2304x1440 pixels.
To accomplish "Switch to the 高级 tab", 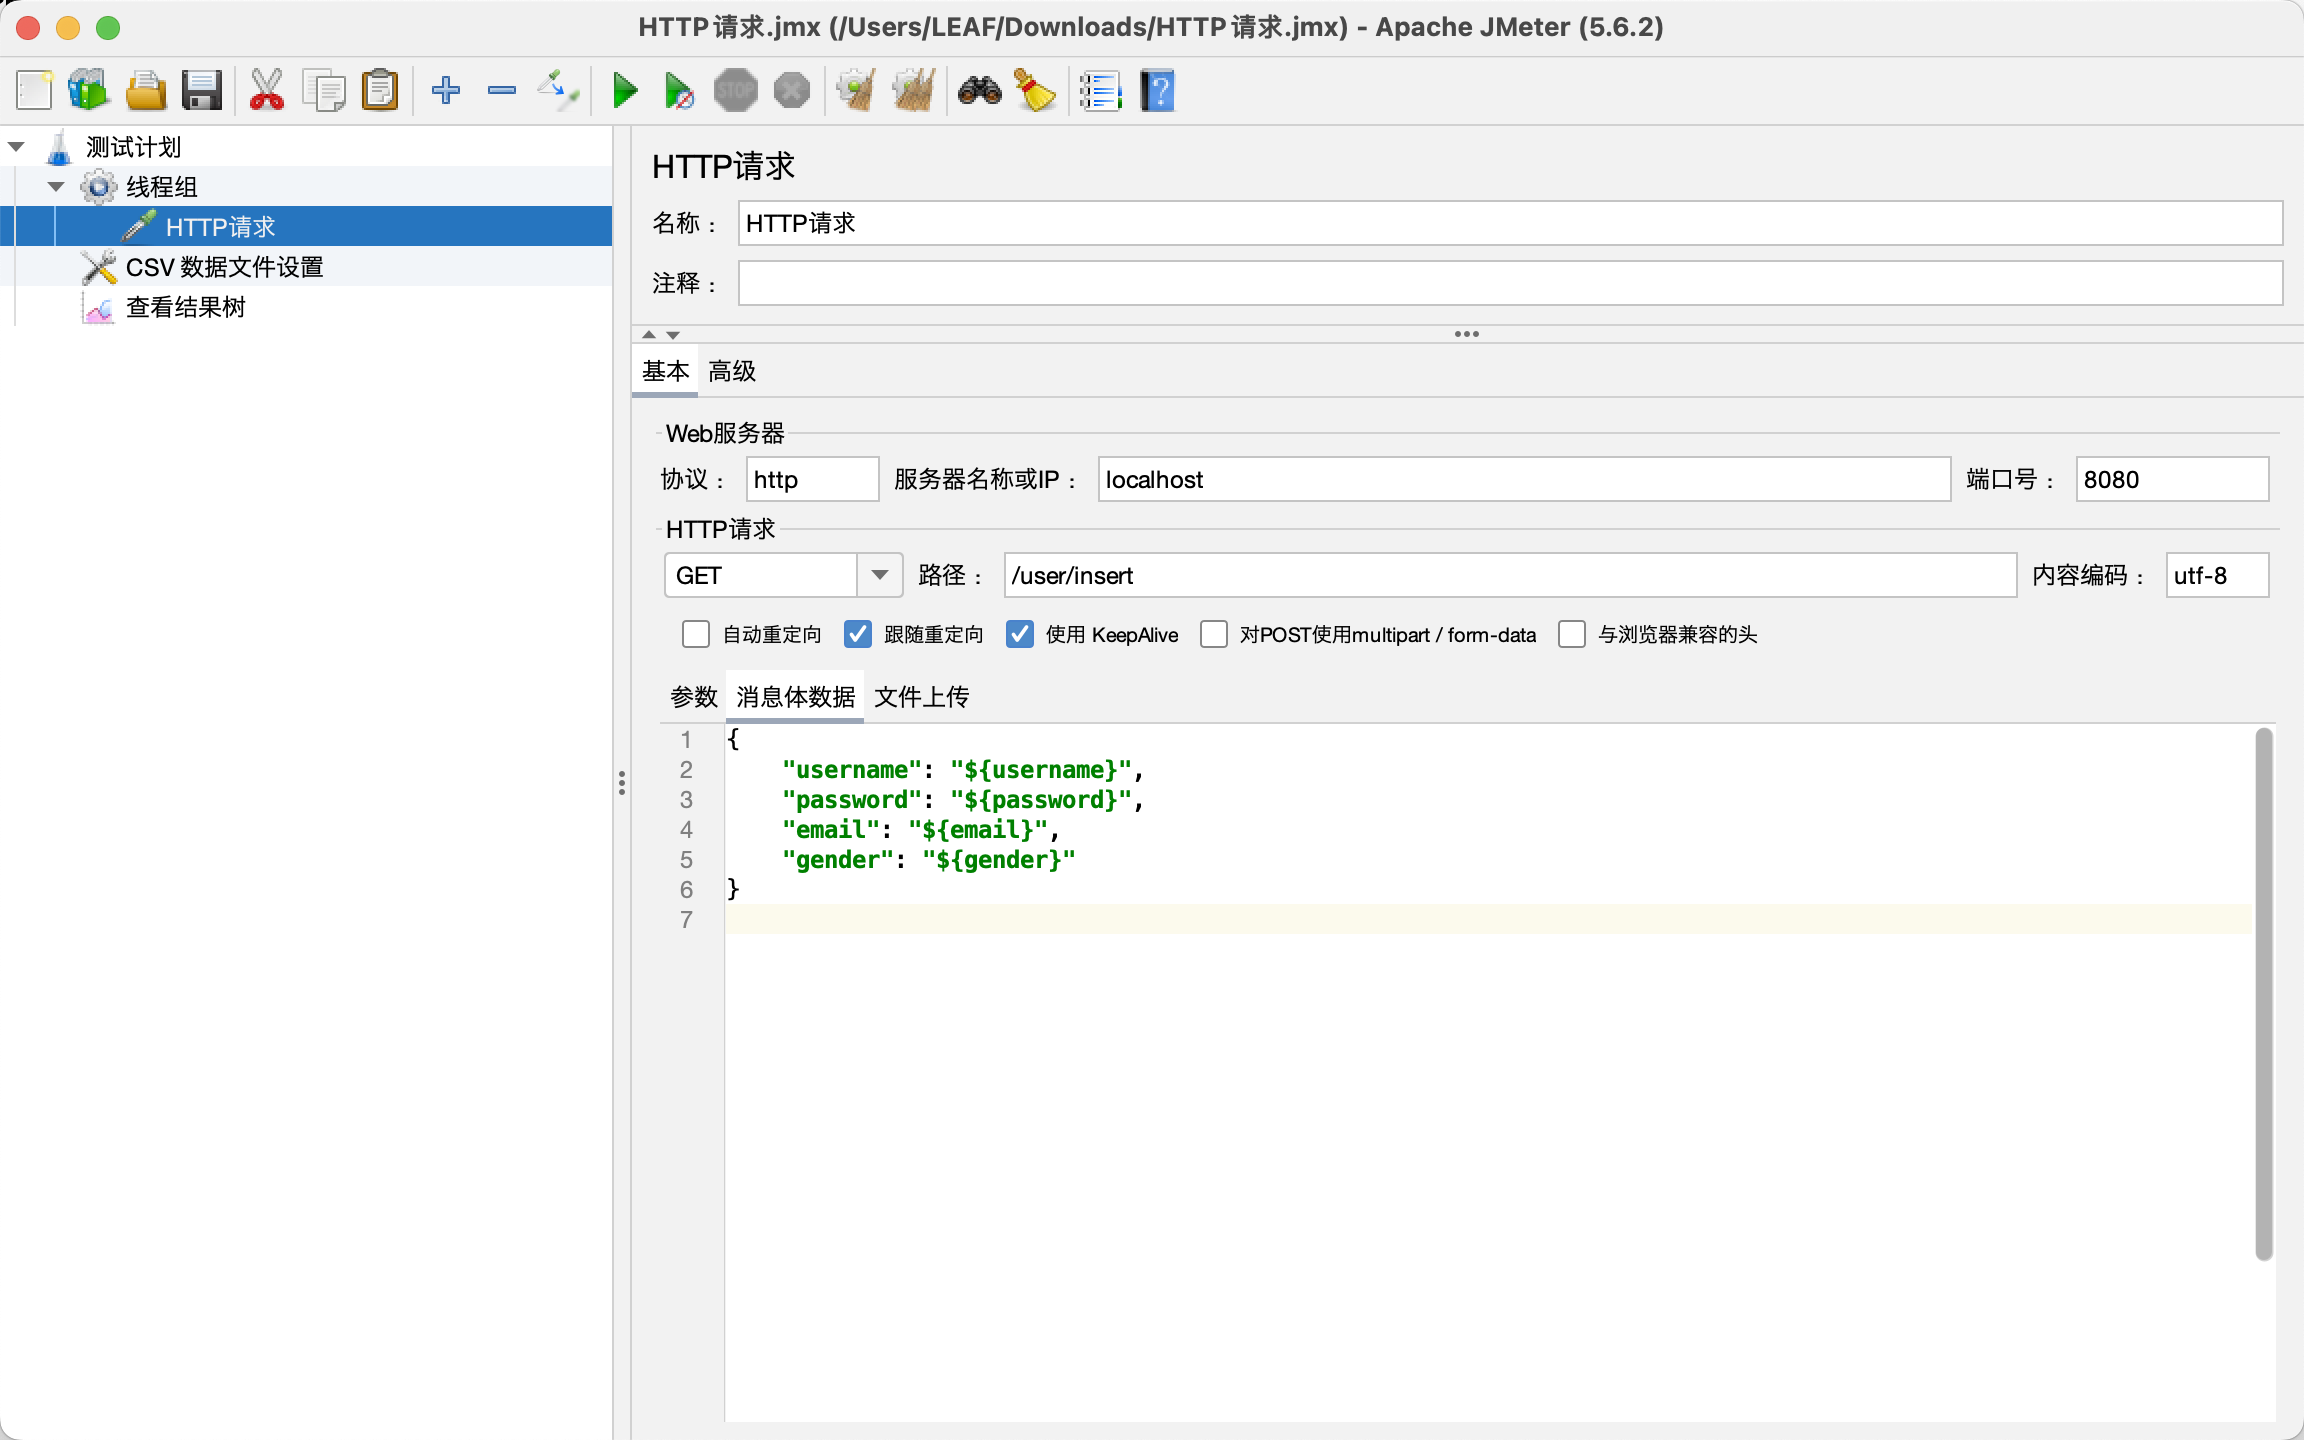I will (732, 371).
